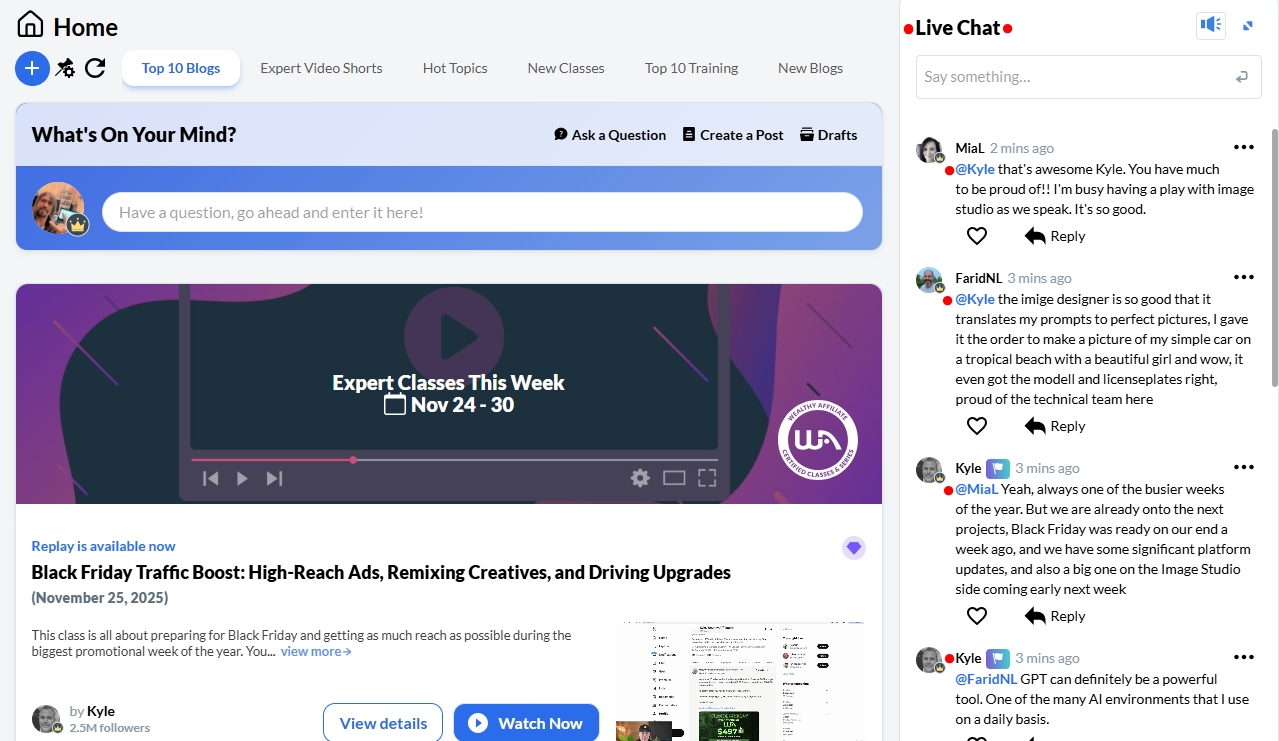Open the Replay is available now link
1279x741 pixels.
[103, 546]
